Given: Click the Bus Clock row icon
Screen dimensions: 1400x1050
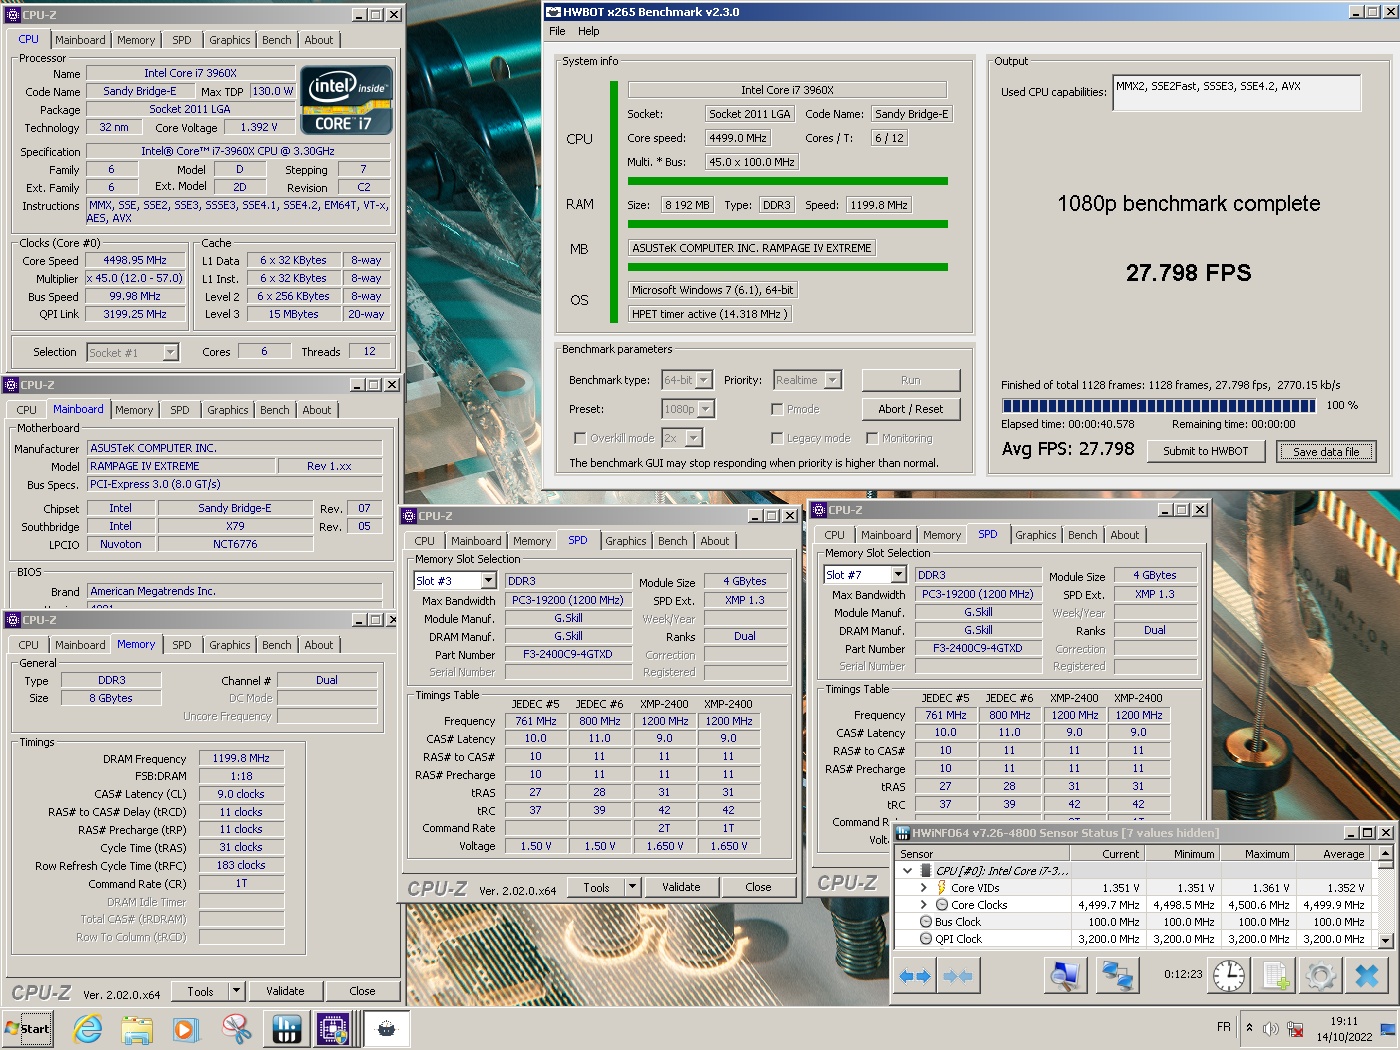Looking at the screenshot, I should point(927,922).
